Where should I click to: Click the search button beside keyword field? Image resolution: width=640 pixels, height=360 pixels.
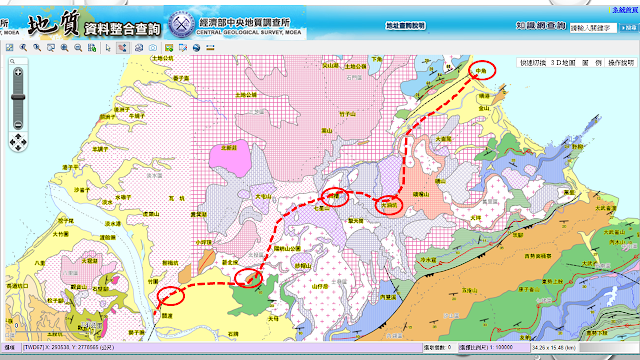tap(629, 28)
